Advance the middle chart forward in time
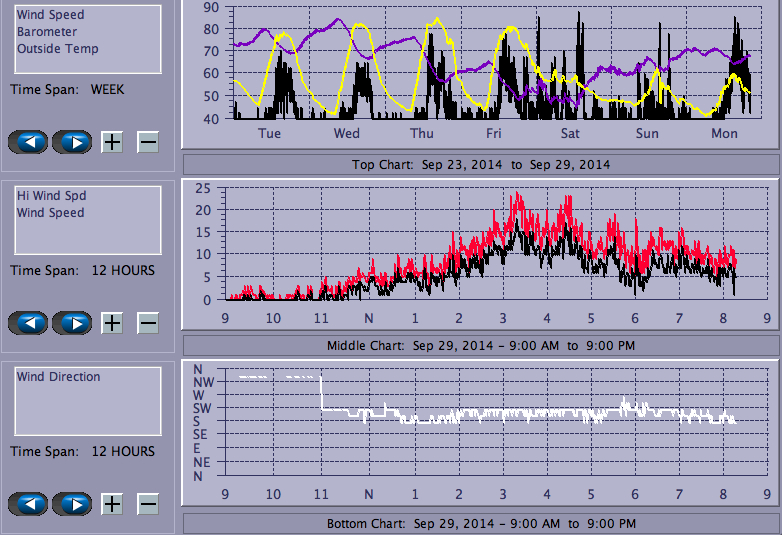The image size is (782, 535). [x=72, y=323]
